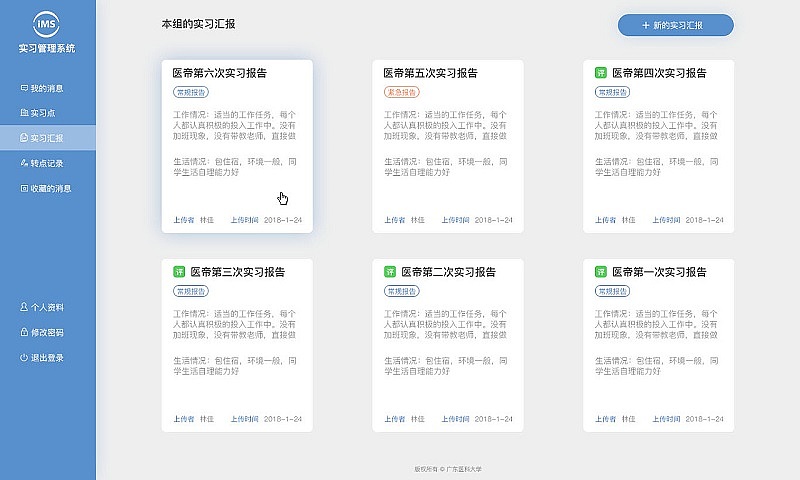Click 本组的实习汇报 page heading
800x480 pixels.
tap(198, 23)
